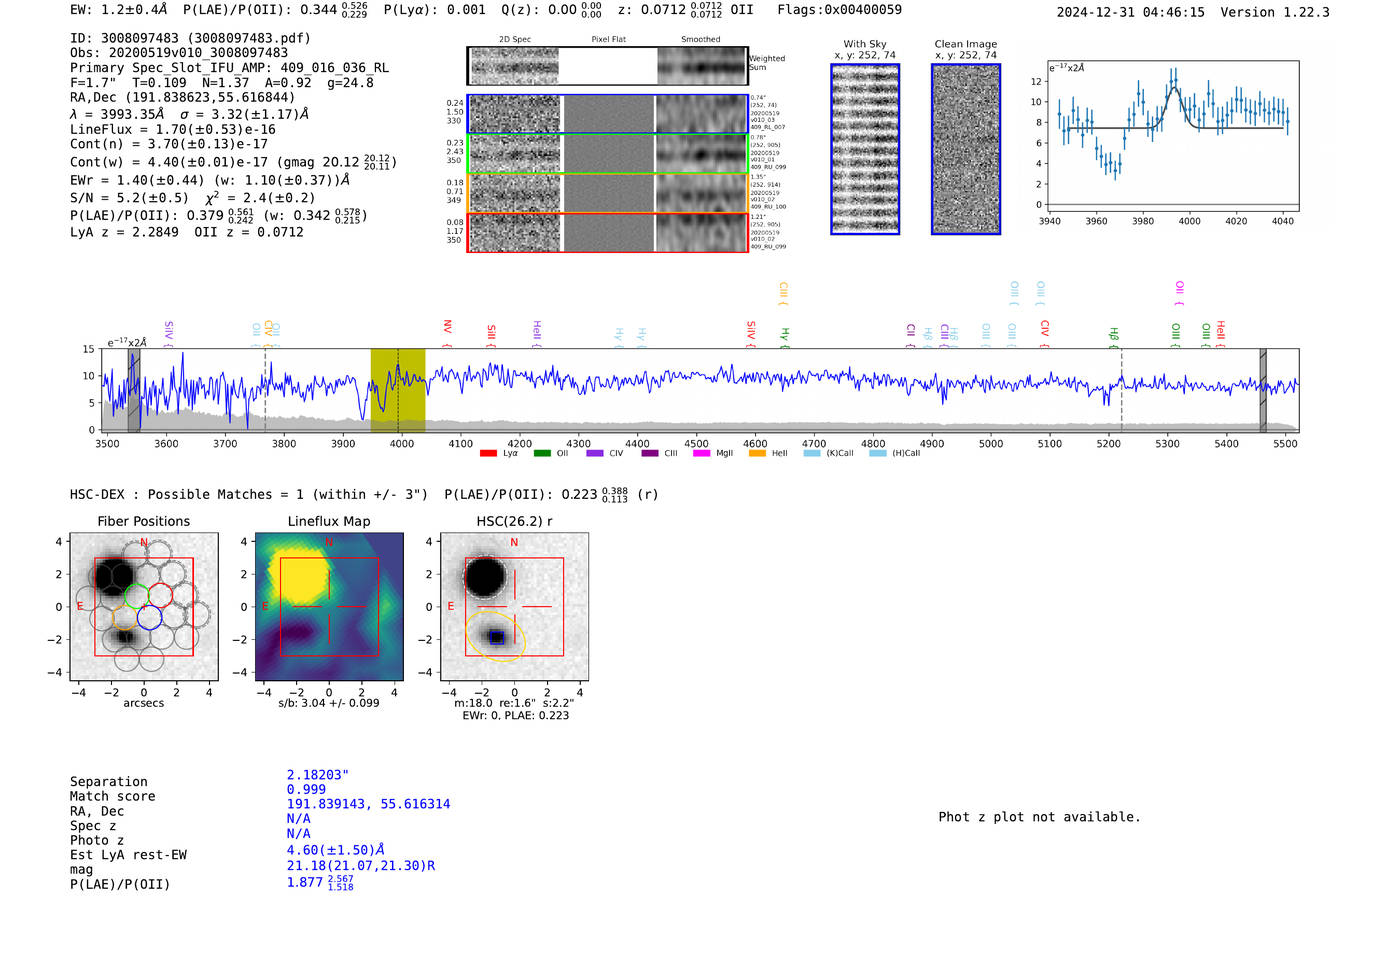The height and width of the screenshot is (953, 1400).
Task: Click the match score value 0.999
Action: 306,789
